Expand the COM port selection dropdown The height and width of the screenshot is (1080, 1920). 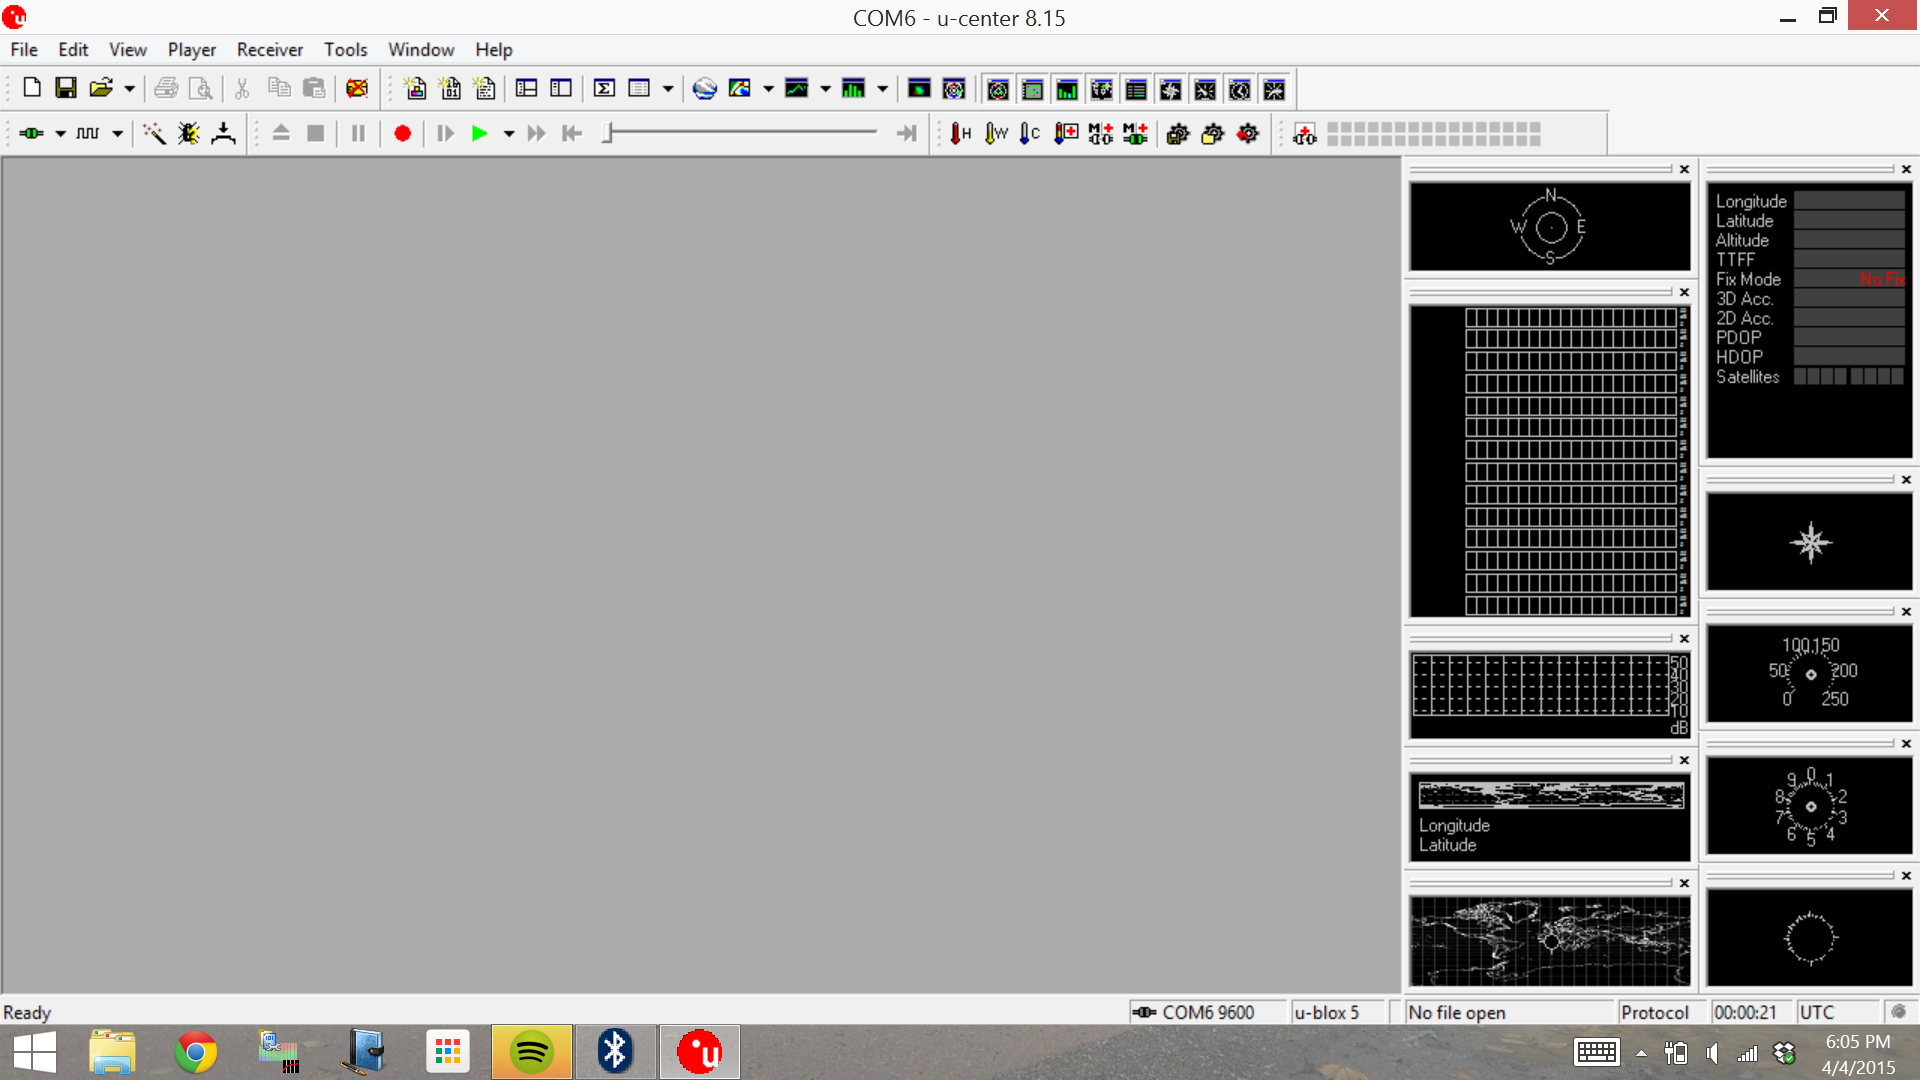click(59, 133)
